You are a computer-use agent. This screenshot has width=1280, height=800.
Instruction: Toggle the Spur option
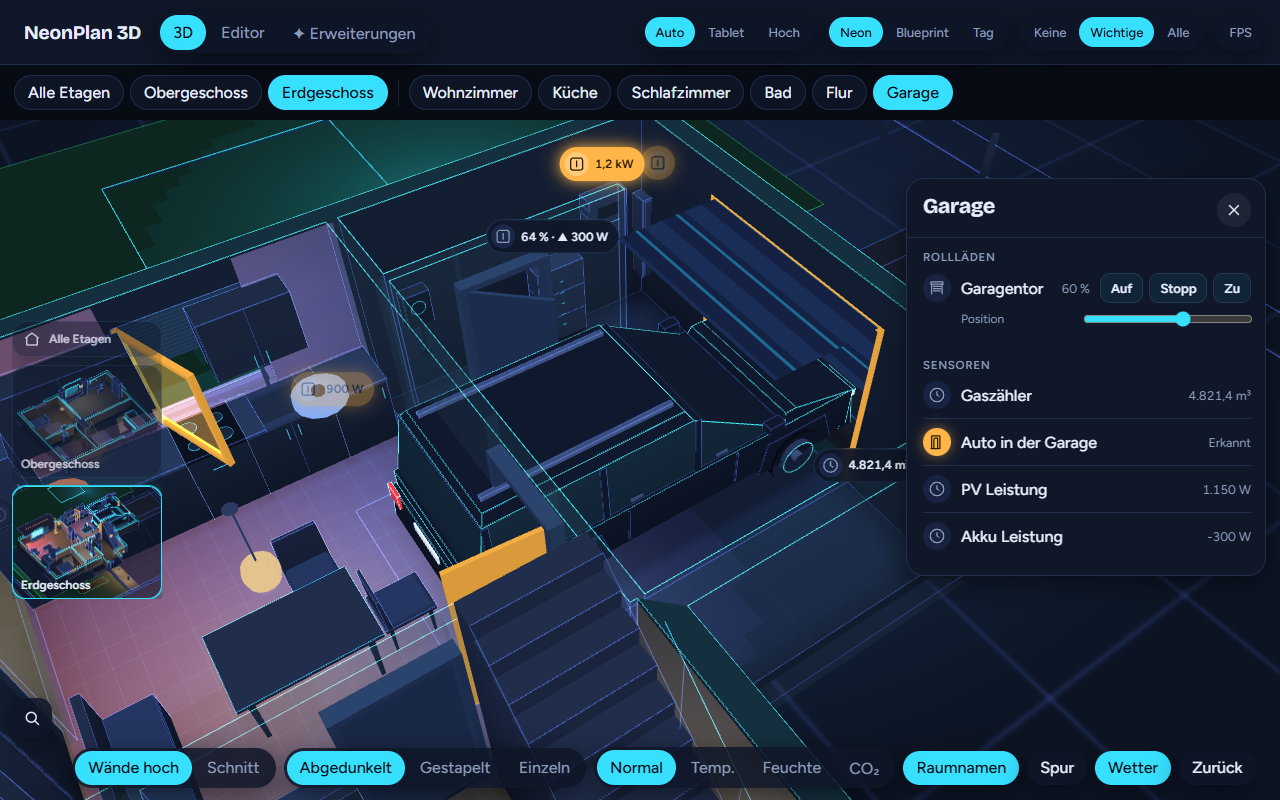pyautogui.click(x=1057, y=768)
